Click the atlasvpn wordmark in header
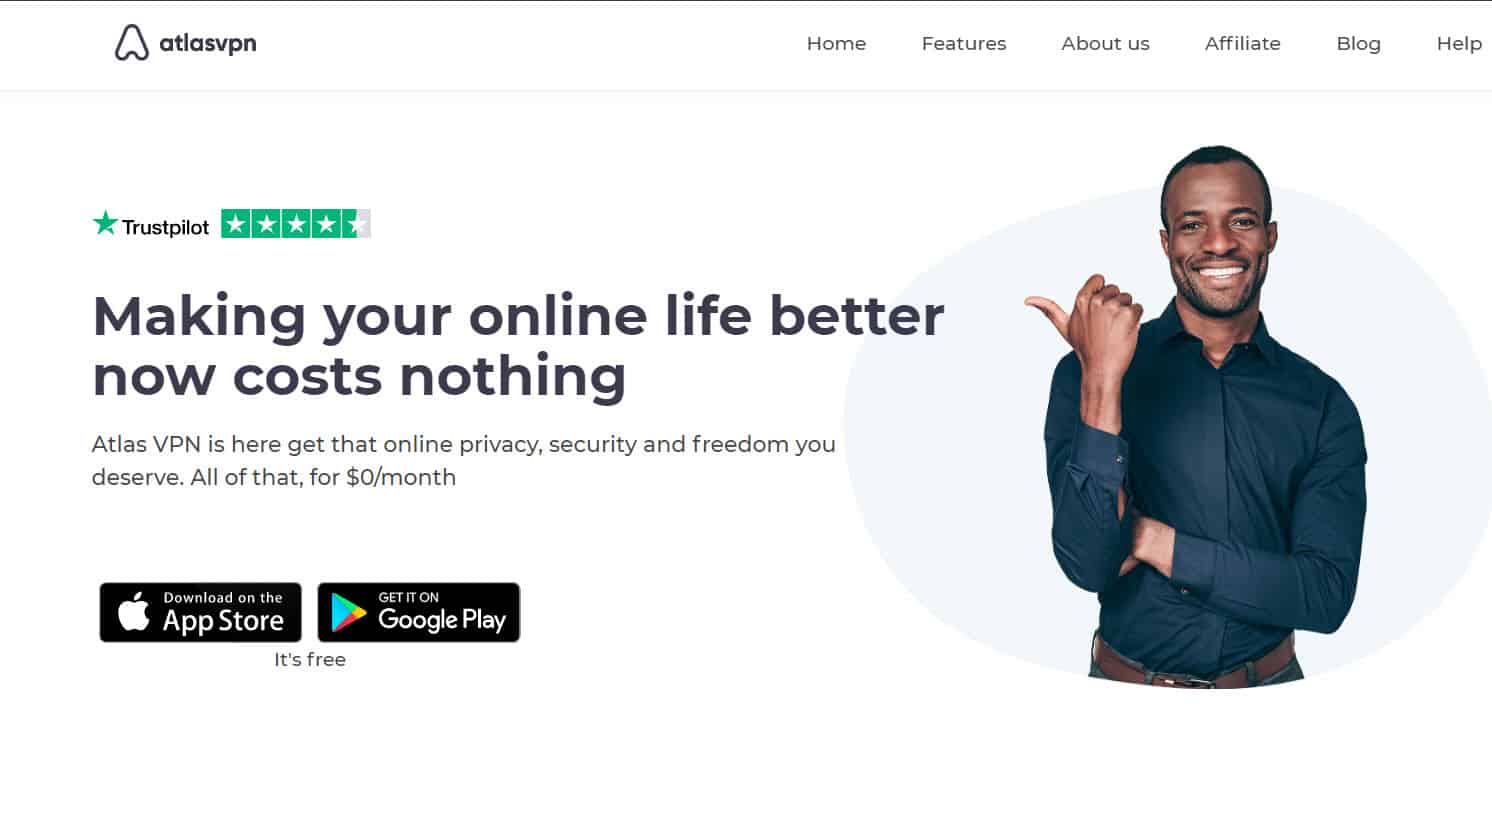The height and width of the screenshot is (824, 1492). pyautogui.click(x=208, y=44)
